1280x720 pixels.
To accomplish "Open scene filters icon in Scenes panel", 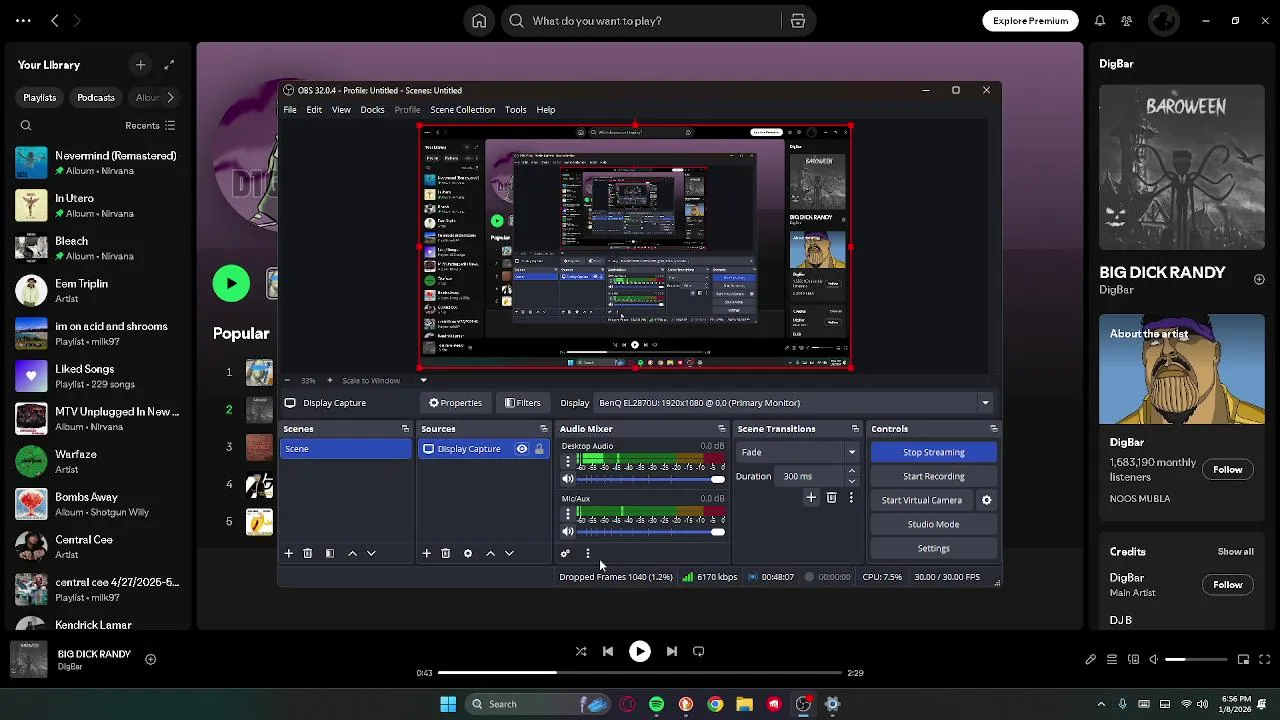I will (x=330, y=553).
